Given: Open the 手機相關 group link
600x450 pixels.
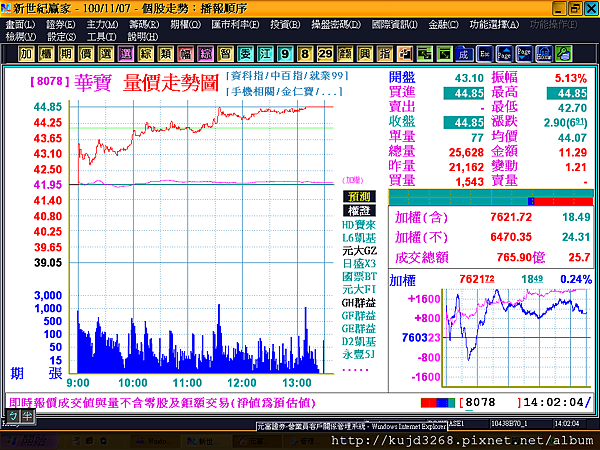Looking at the screenshot, I should click(253, 91).
